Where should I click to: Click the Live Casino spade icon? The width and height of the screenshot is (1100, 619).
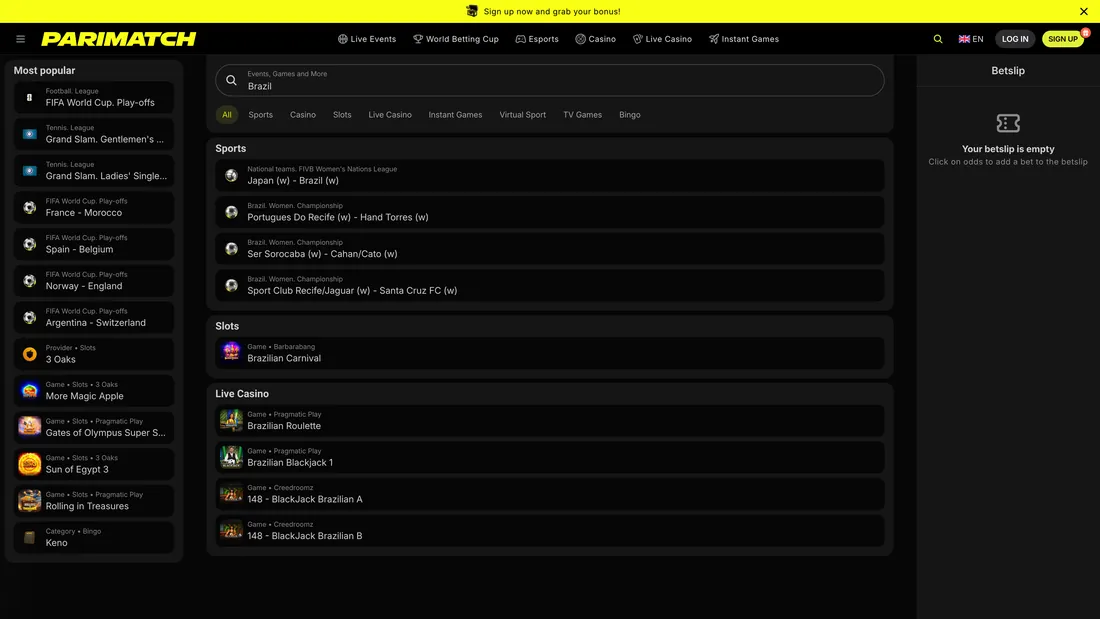click(x=637, y=39)
